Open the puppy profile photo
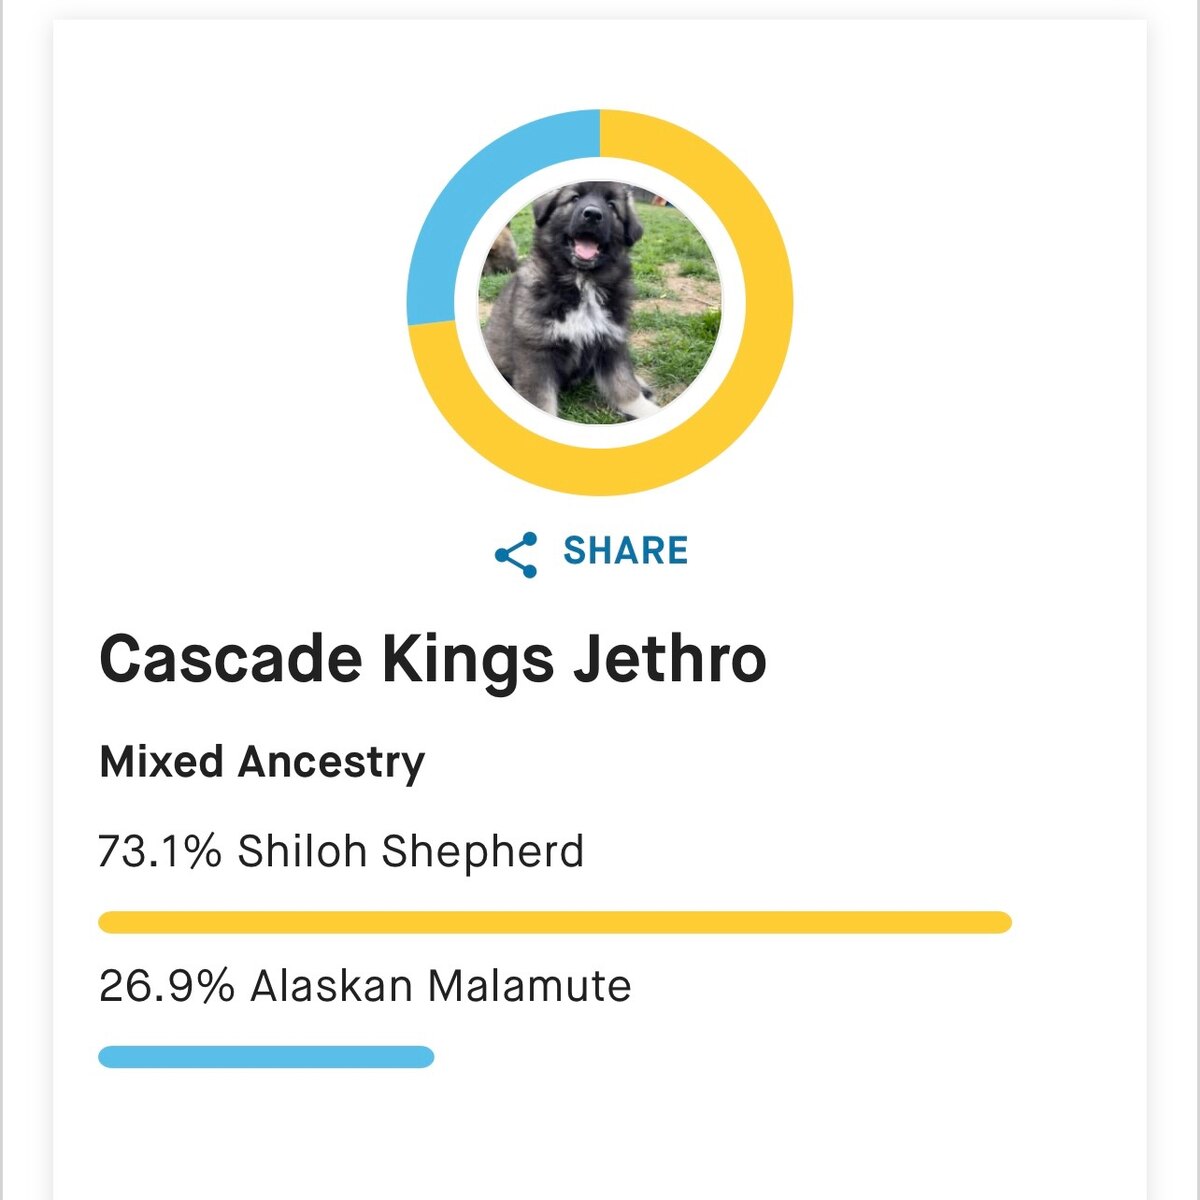Image resolution: width=1200 pixels, height=1200 pixels. tap(600, 302)
